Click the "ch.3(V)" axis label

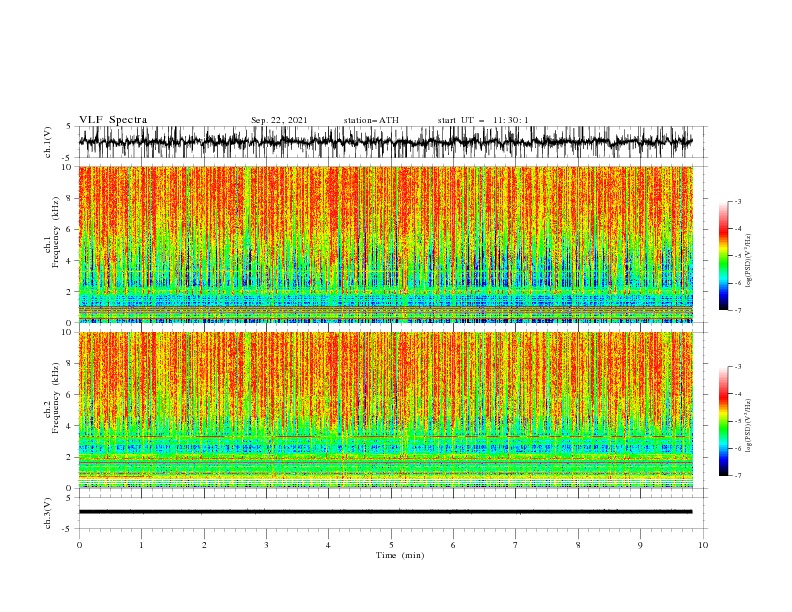[48, 514]
